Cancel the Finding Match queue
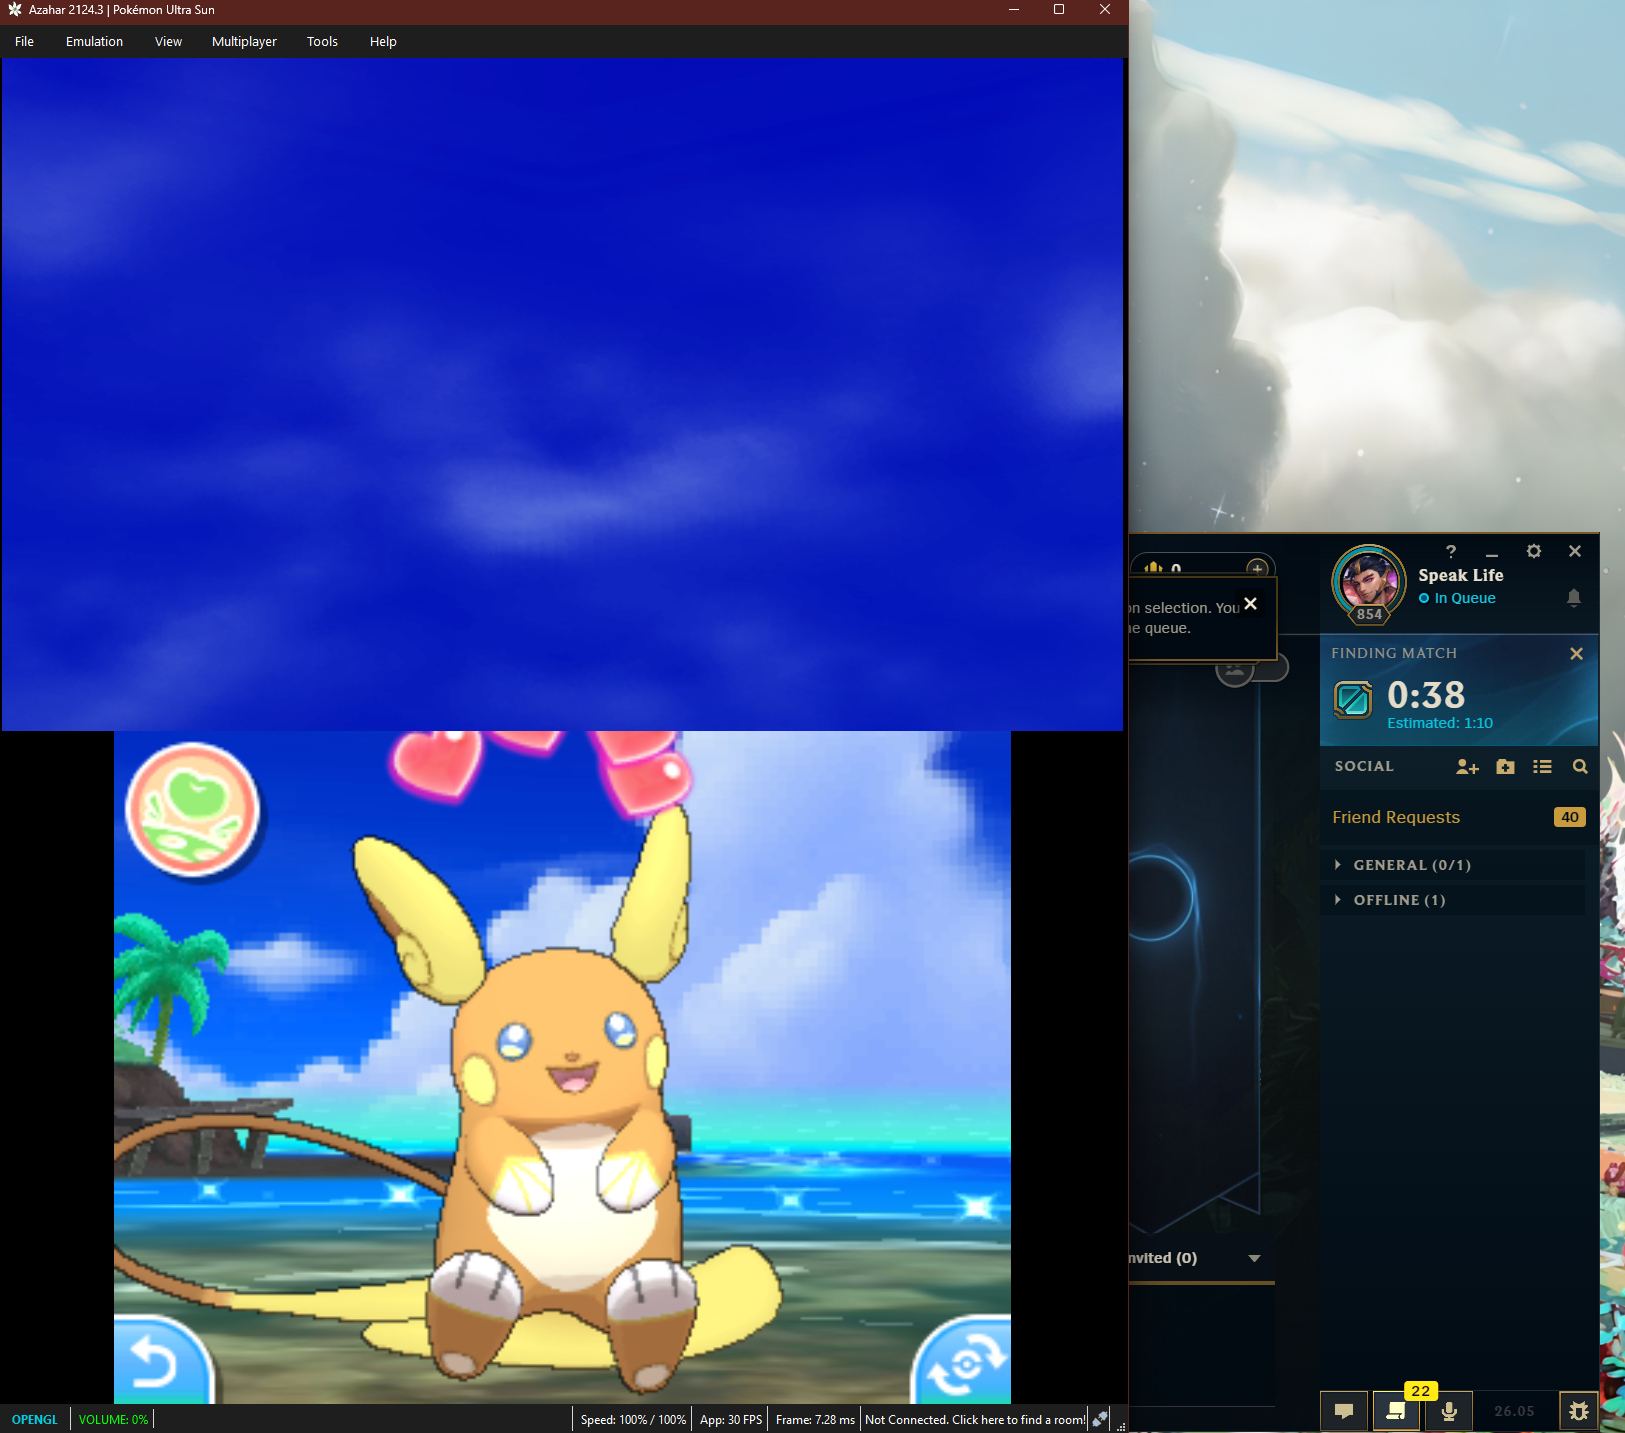 tap(1576, 653)
